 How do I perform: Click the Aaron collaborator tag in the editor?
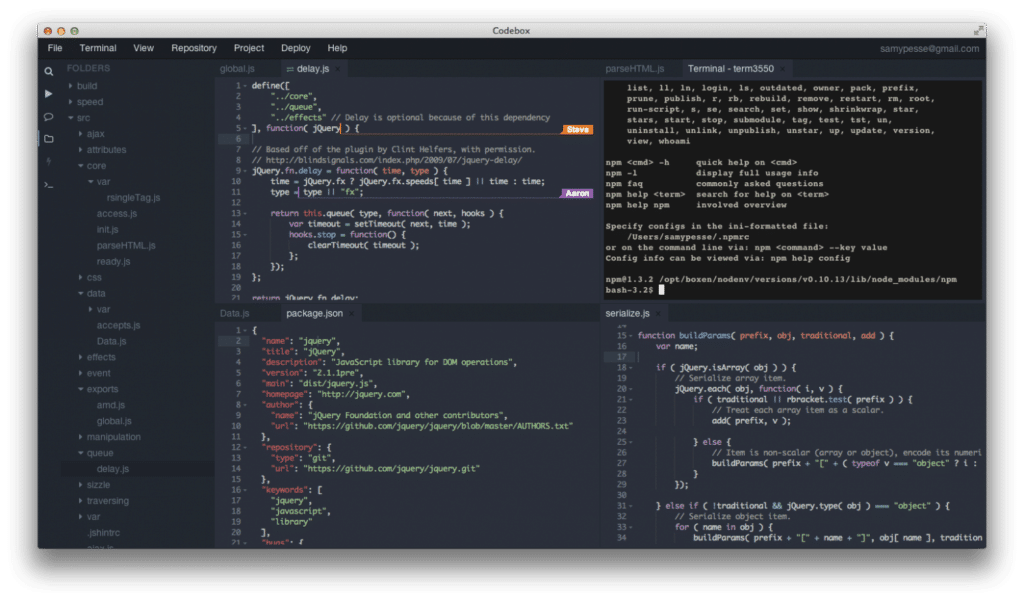click(x=577, y=192)
